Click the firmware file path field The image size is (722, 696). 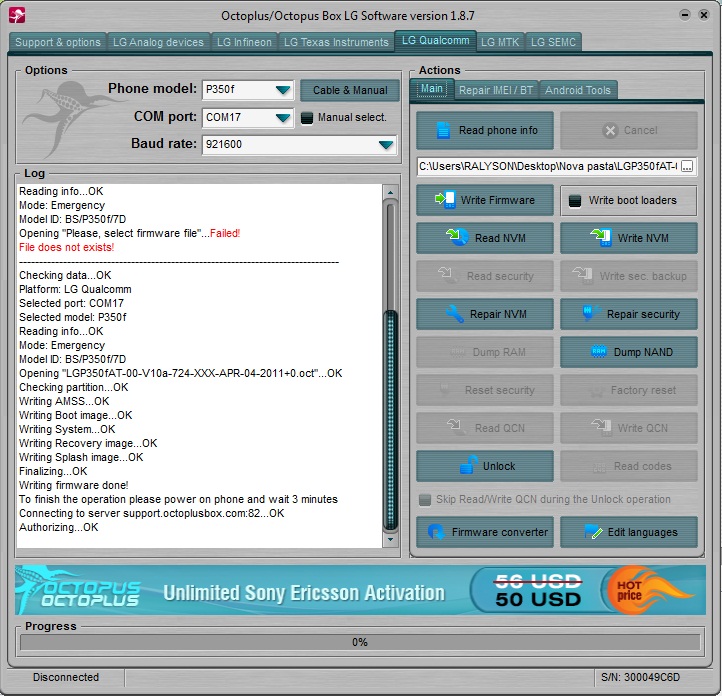click(x=548, y=166)
